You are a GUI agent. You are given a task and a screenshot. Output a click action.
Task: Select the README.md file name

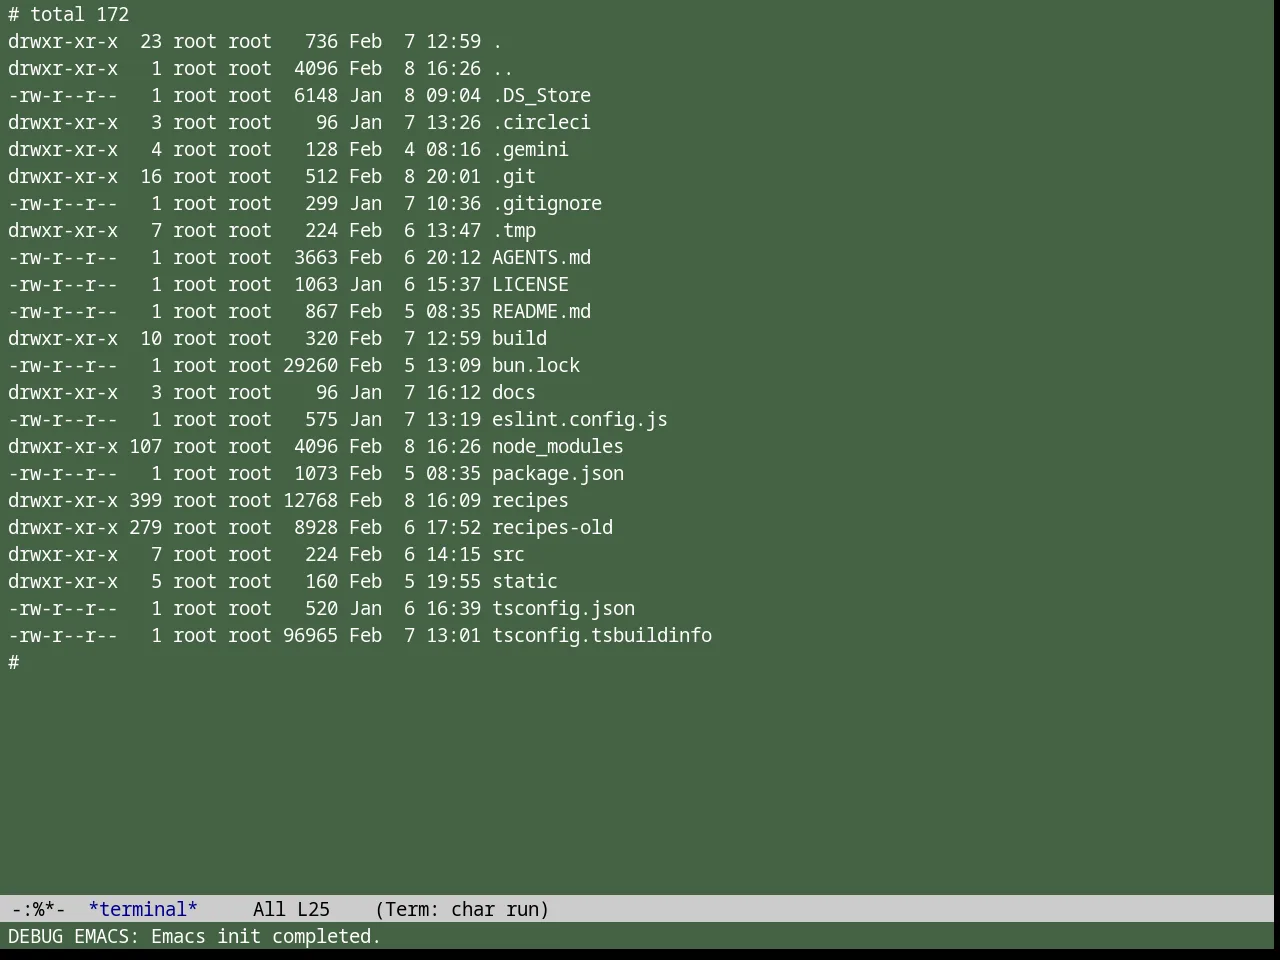[x=541, y=312]
